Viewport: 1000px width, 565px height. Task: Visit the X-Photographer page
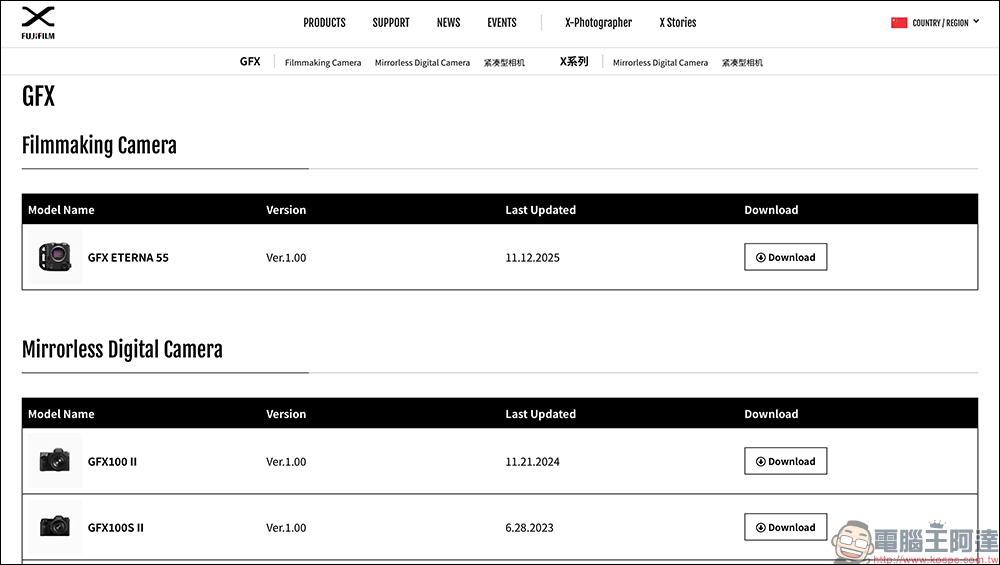coord(598,22)
